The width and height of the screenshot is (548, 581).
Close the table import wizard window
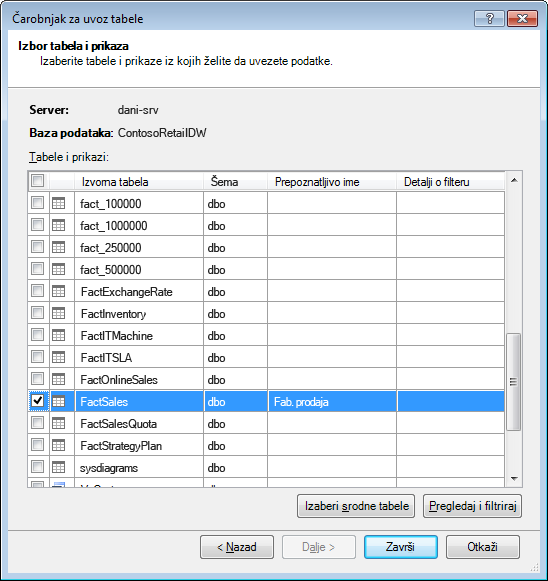522,19
